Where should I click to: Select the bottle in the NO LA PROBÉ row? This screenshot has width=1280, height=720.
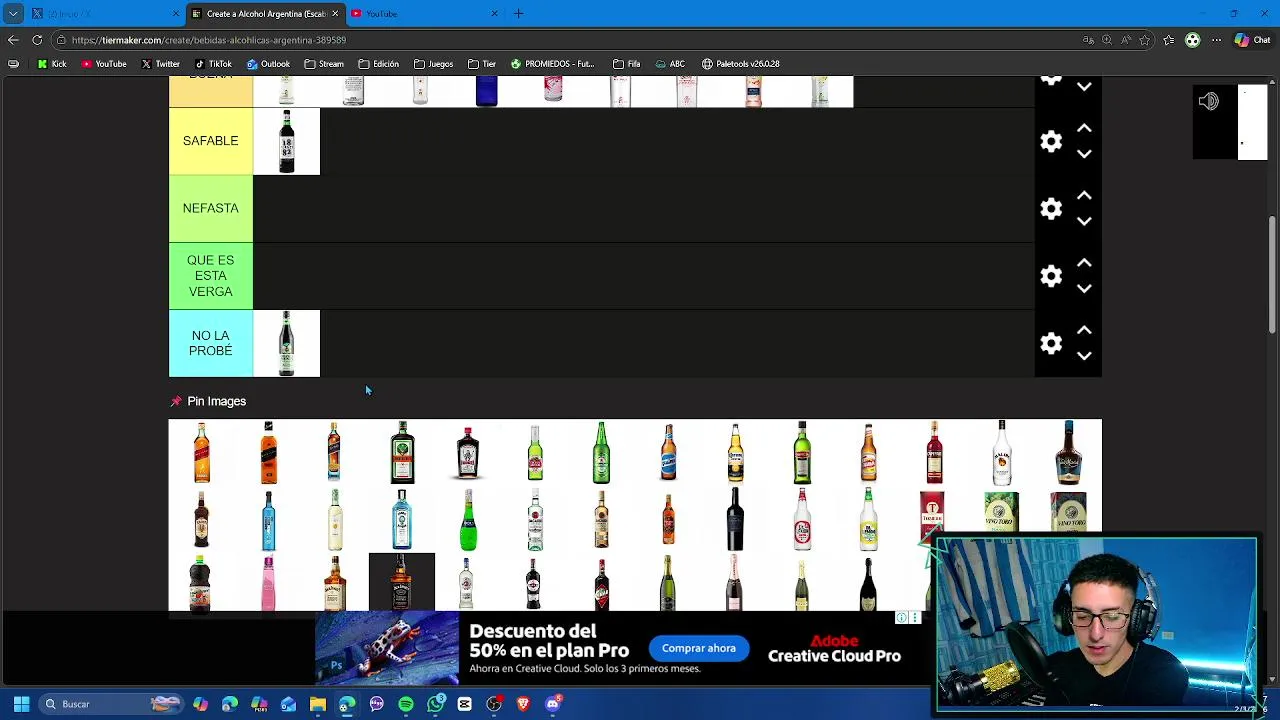coord(287,343)
